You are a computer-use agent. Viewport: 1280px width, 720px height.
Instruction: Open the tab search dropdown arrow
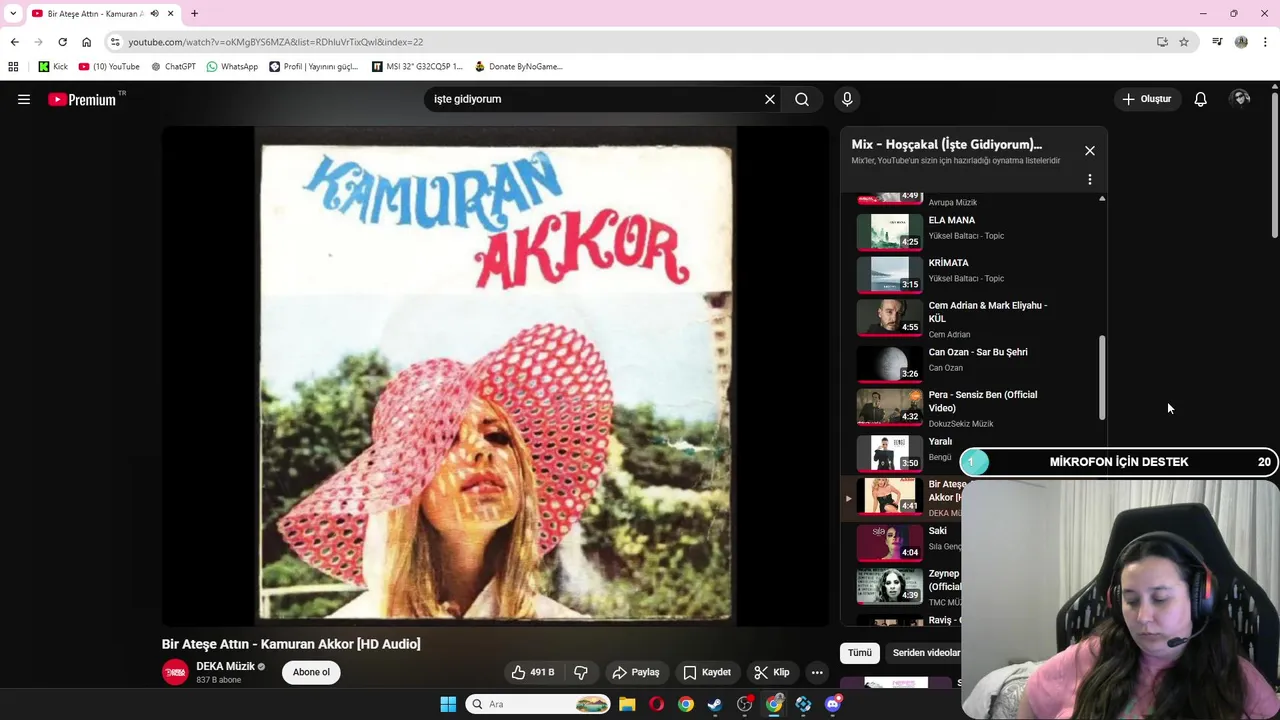[x=13, y=14]
